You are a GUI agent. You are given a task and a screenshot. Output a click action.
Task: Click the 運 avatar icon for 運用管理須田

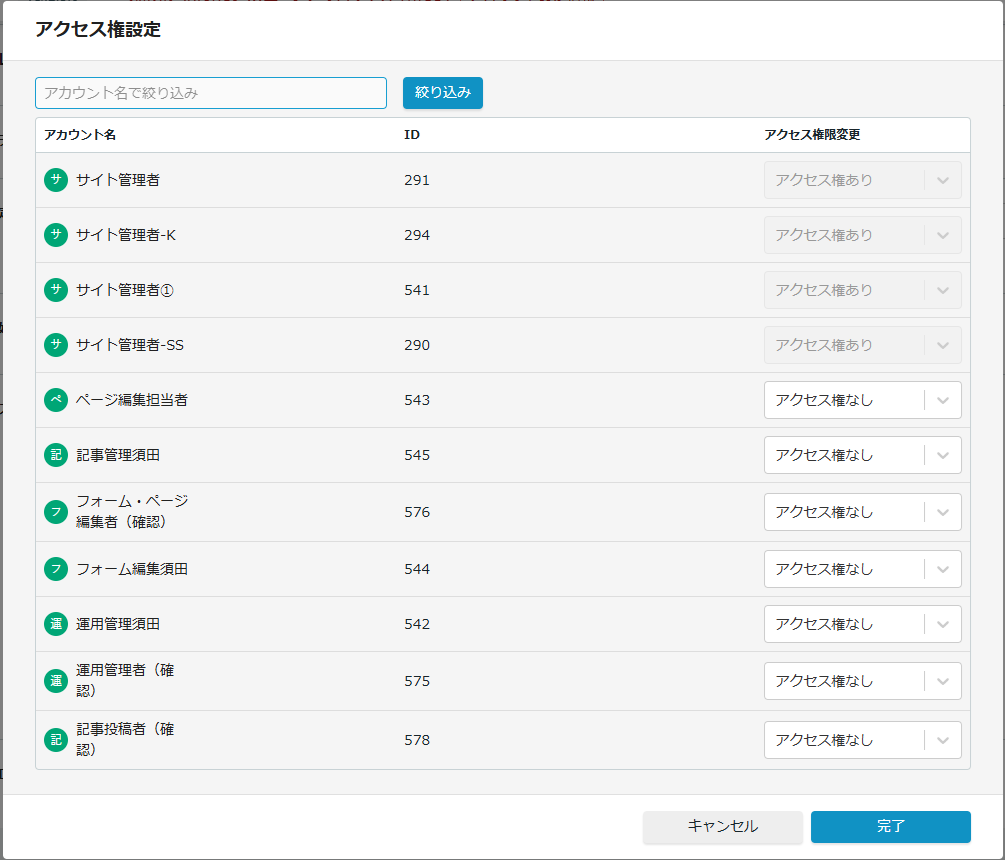click(56, 624)
